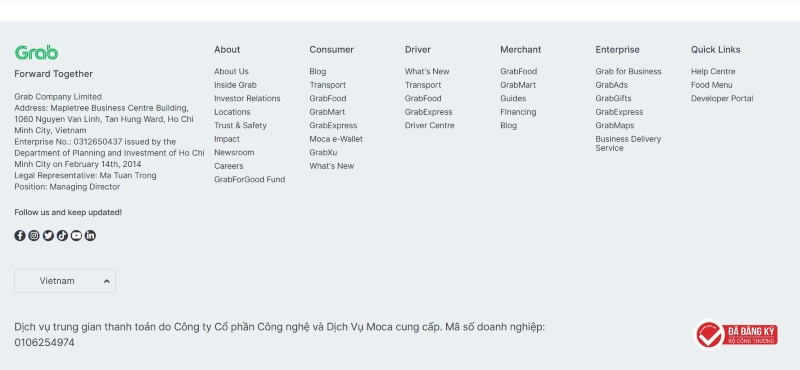Image resolution: width=800 pixels, height=370 pixels.
Task: Expand the Vietnam country selector
Action: [65, 281]
